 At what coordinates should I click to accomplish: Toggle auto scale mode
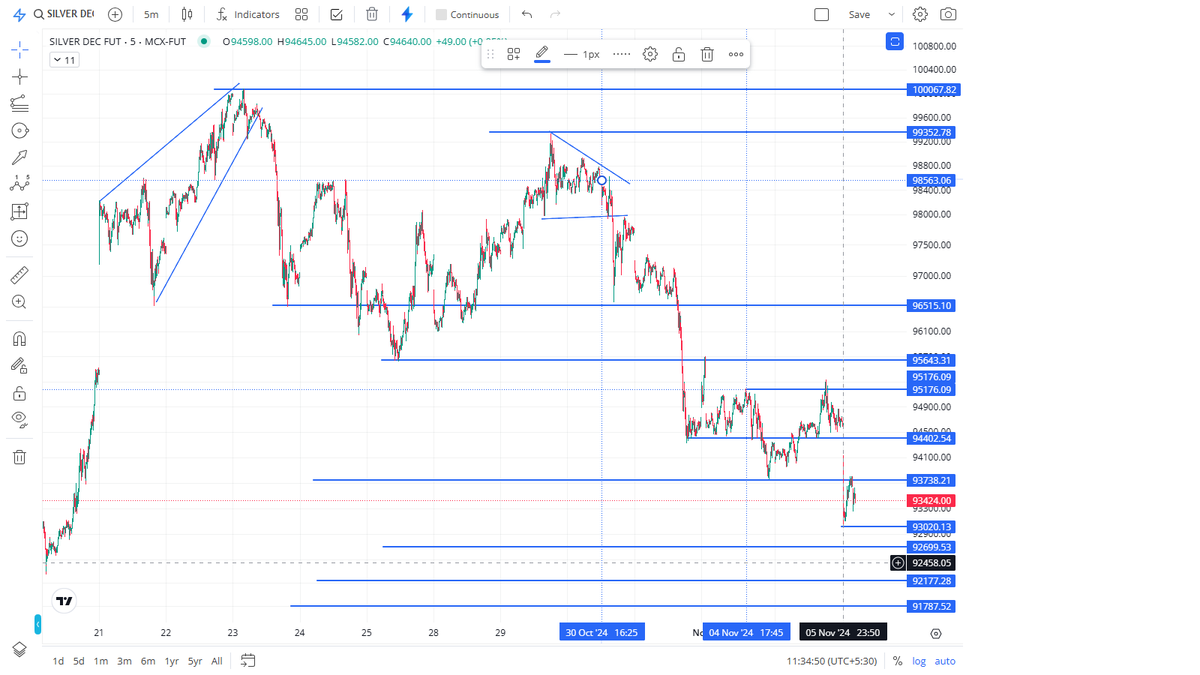coord(945,661)
